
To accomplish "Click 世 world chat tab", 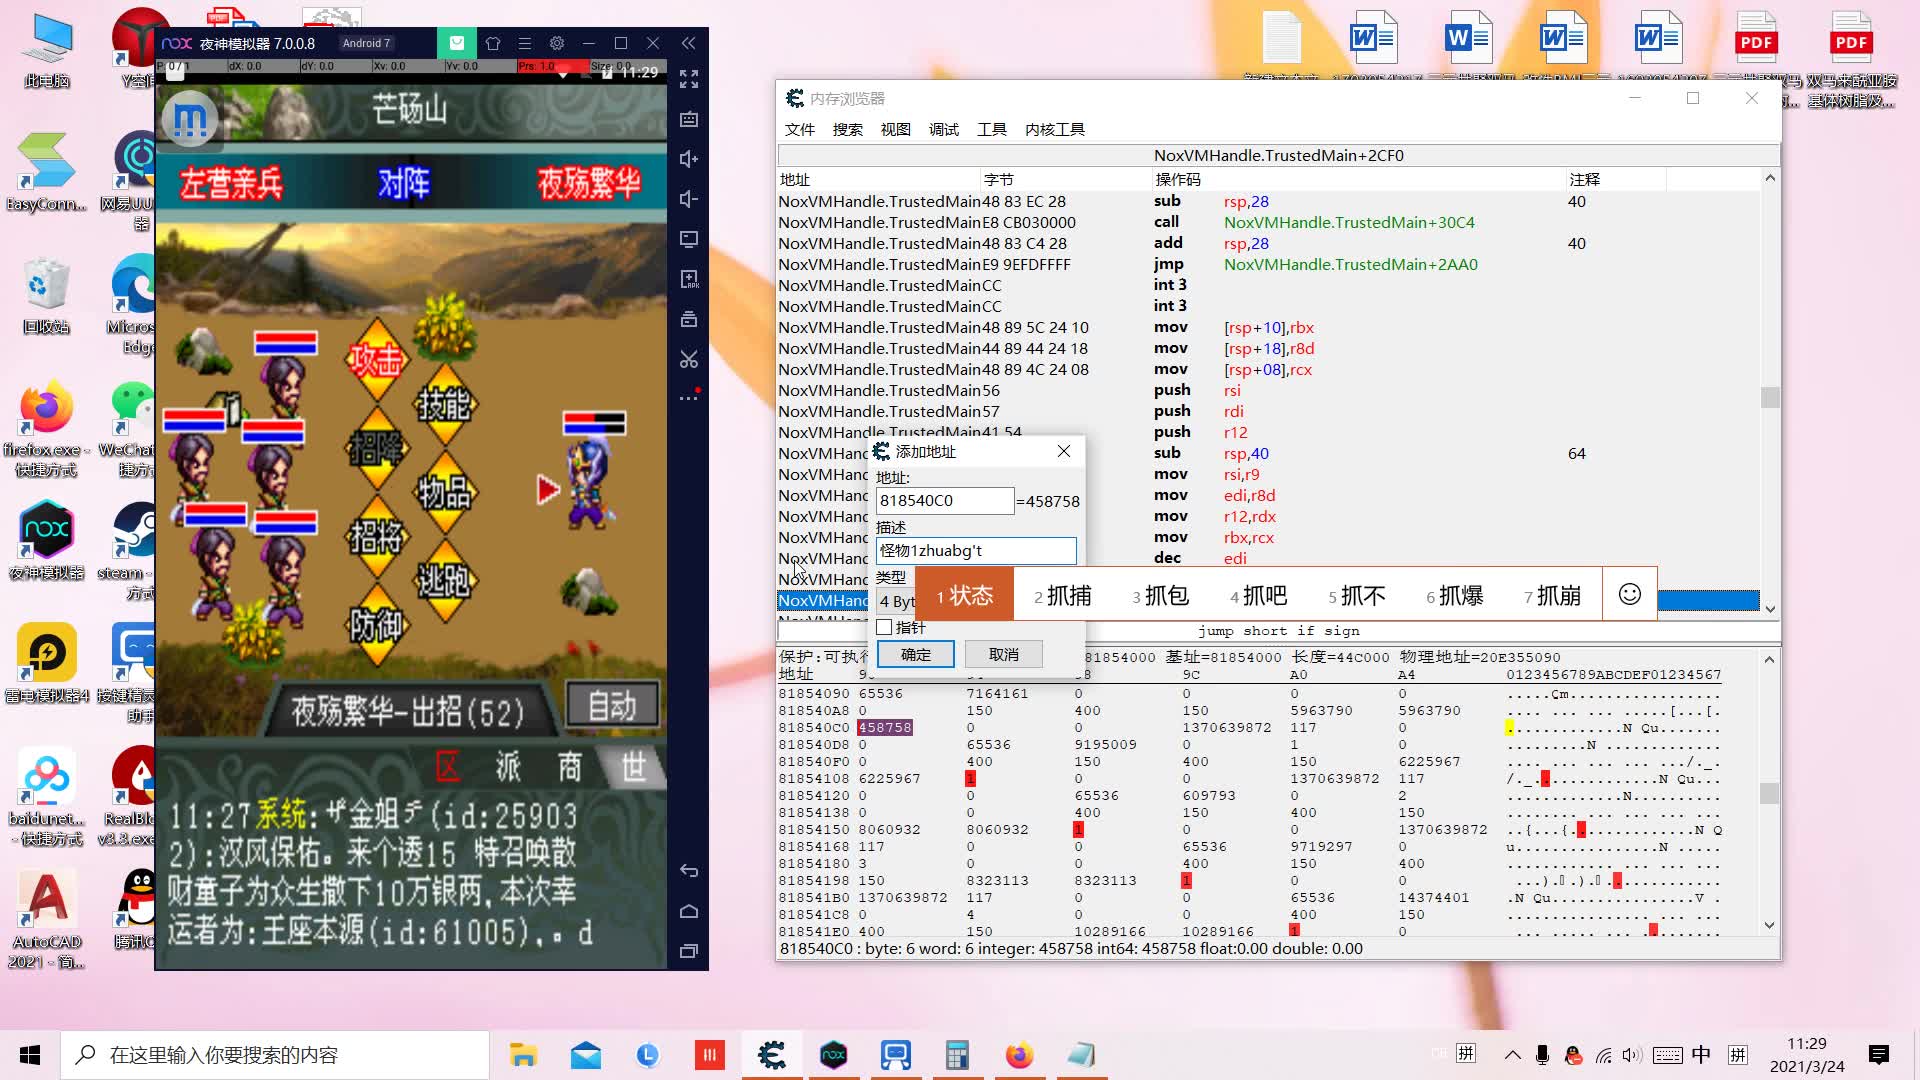I will (633, 767).
